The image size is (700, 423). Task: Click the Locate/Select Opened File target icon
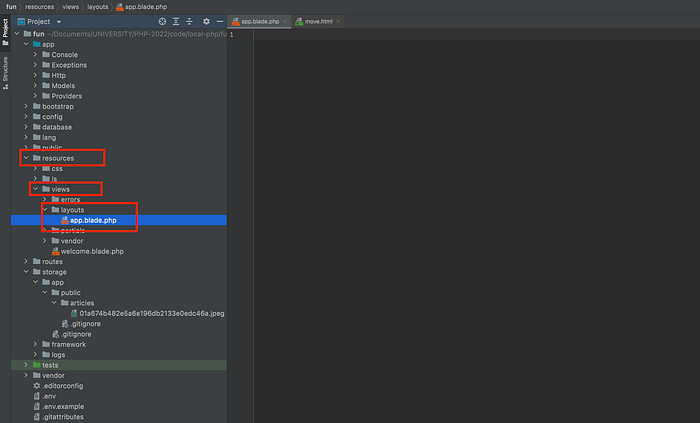[162, 21]
